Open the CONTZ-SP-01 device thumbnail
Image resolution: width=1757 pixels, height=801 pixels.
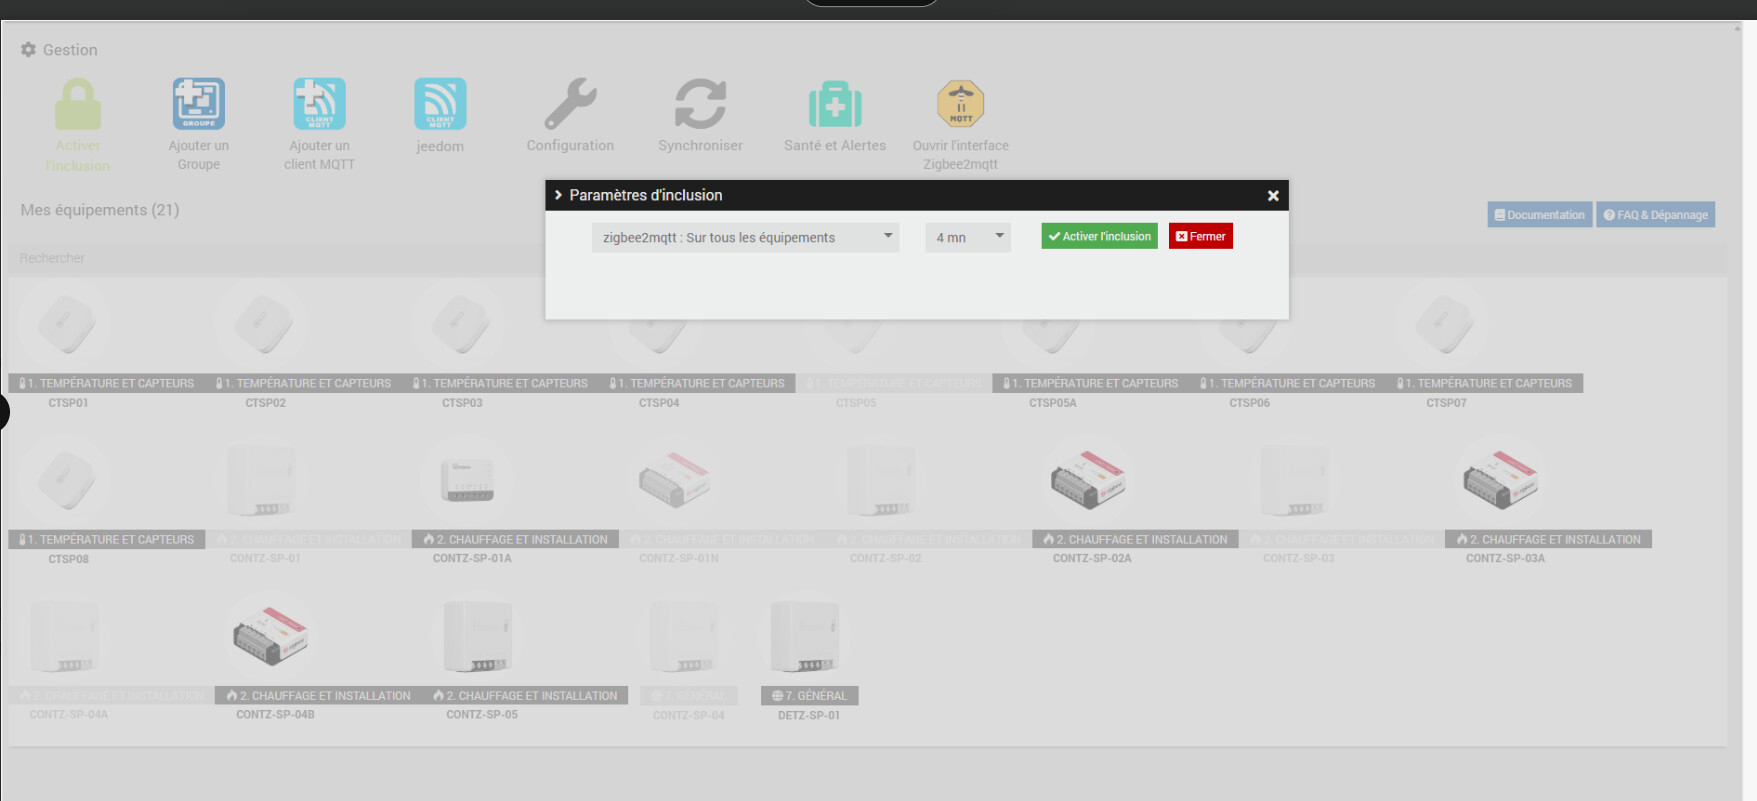262,480
